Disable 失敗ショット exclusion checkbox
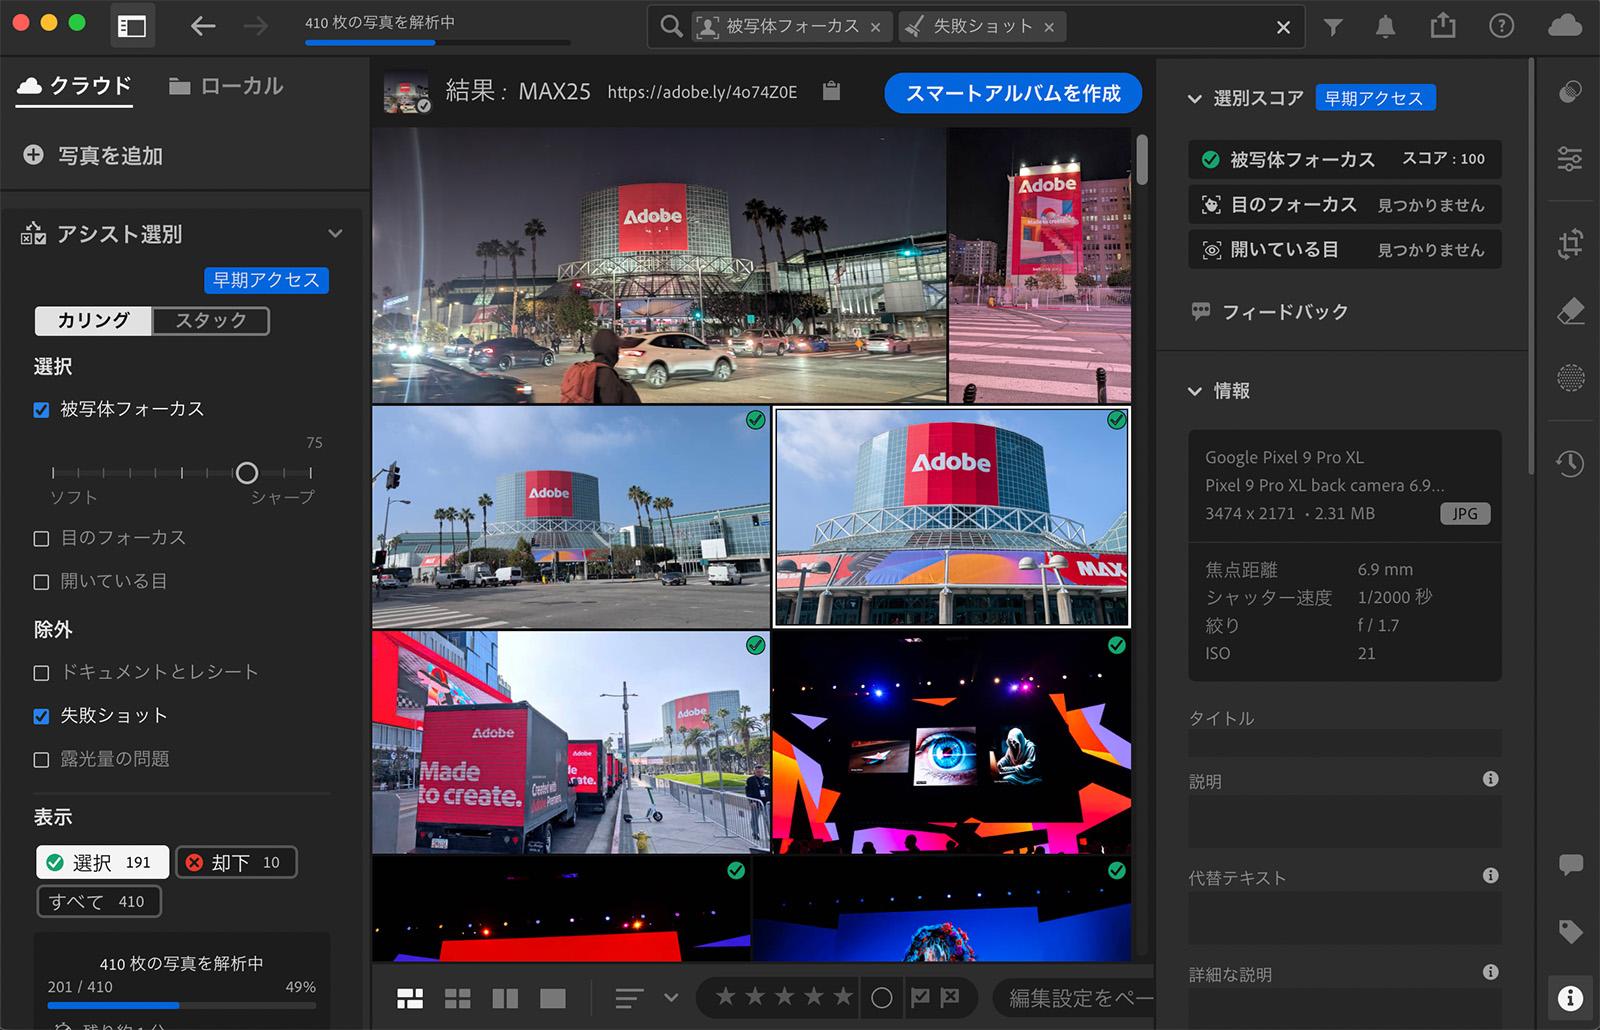 coord(41,715)
